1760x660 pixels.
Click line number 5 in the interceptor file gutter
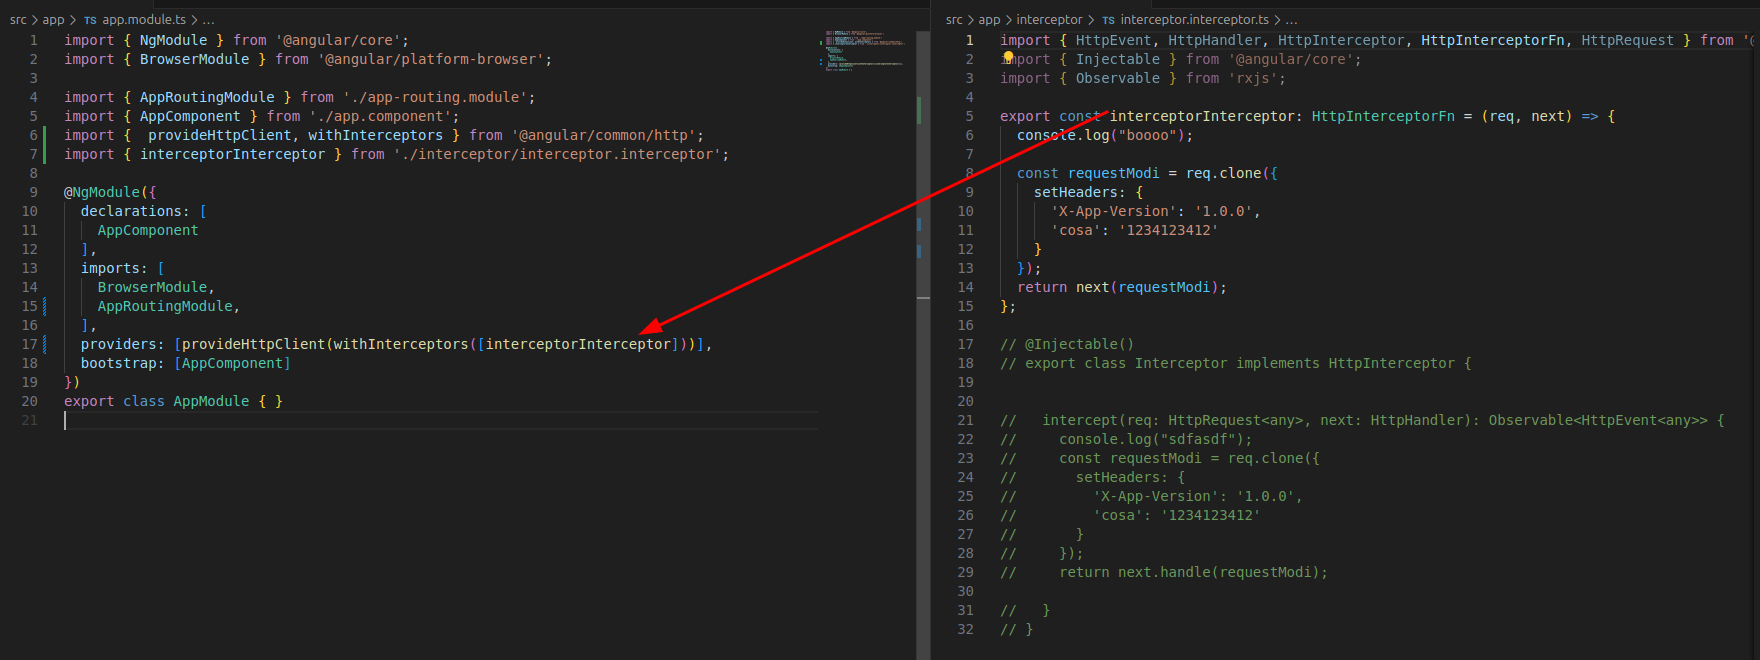tap(969, 116)
